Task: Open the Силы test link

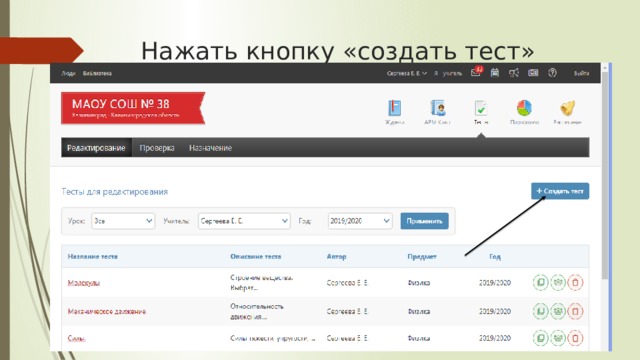Action: pyautogui.click(x=76, y=338)
